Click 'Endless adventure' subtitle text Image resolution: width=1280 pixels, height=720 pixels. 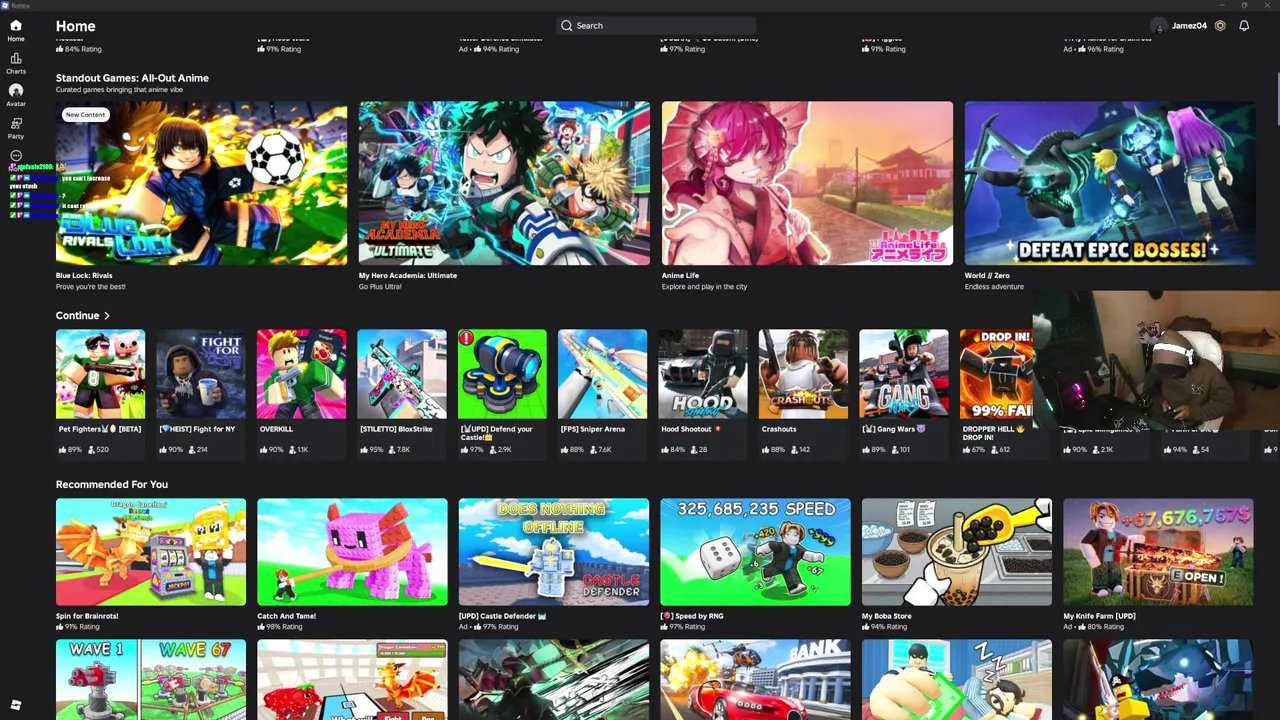pyautogui.click(x=994, y=287)
